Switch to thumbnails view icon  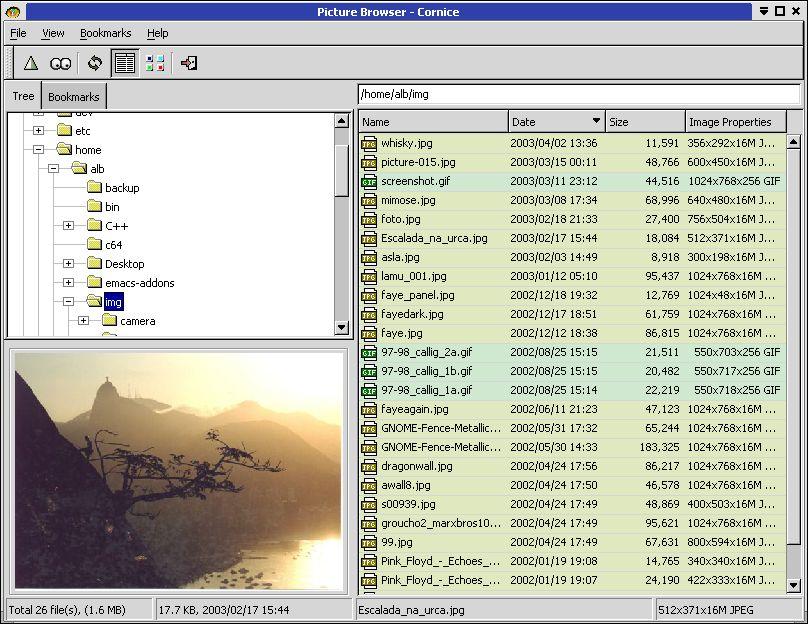coord(155,63)
